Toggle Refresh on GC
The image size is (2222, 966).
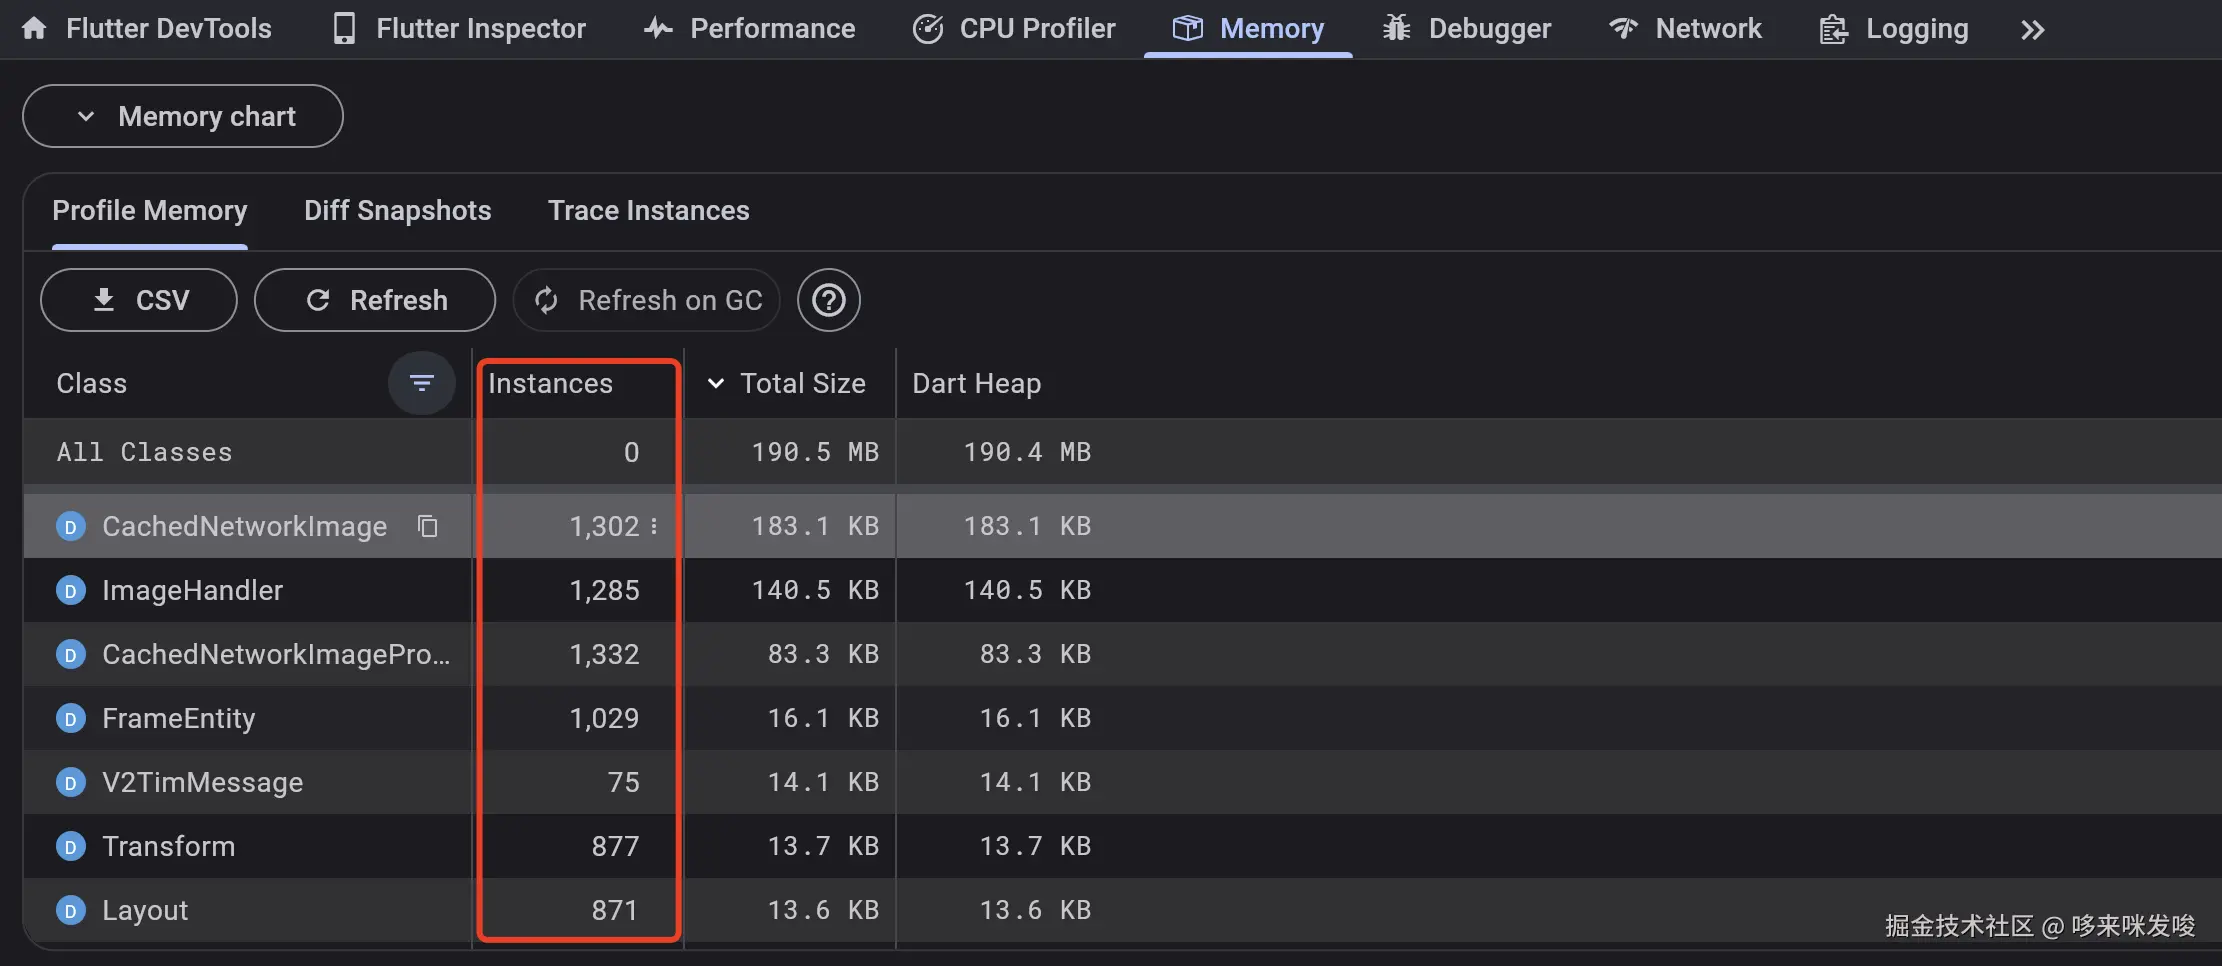(x=647, y=300)
